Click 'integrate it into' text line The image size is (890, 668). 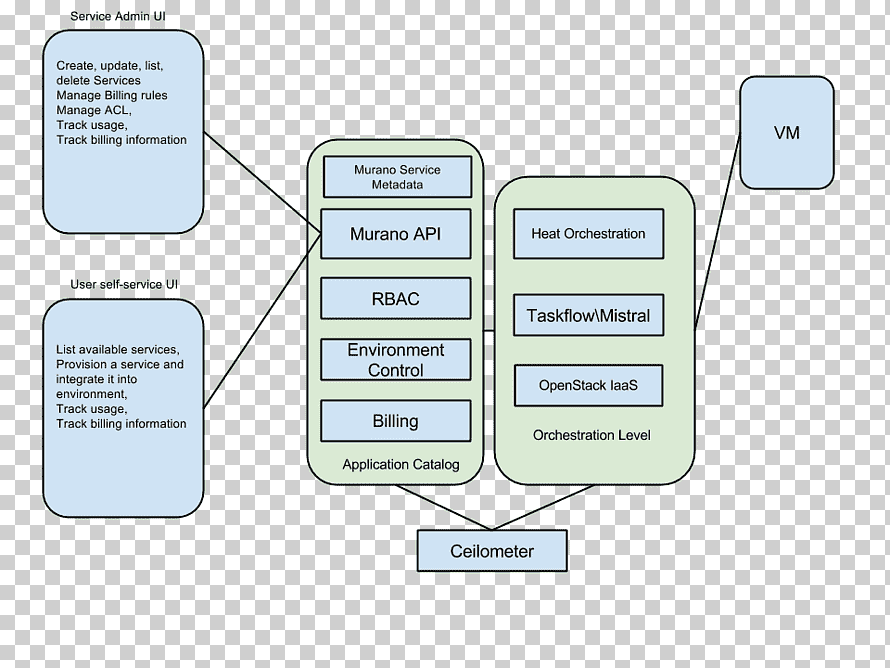tap(96, 379)
